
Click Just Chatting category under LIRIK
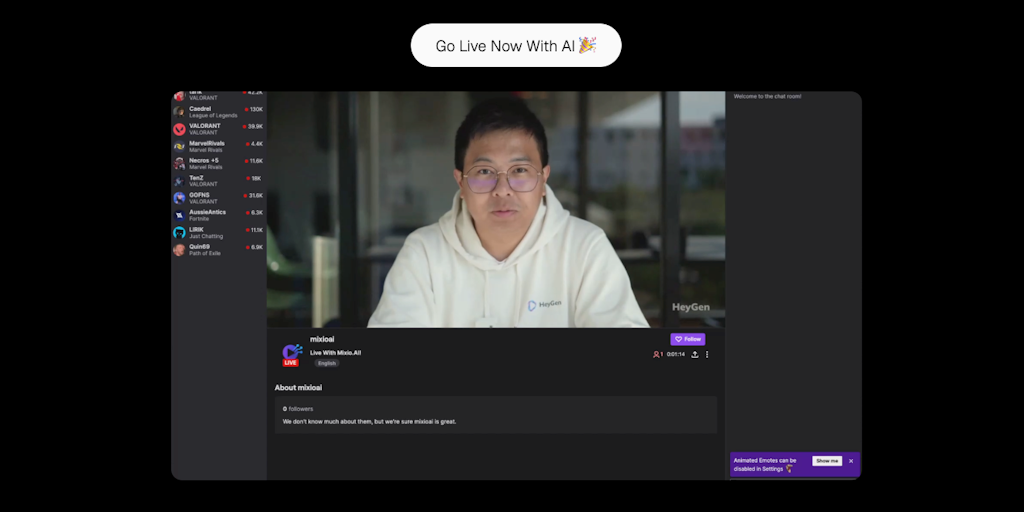coord(206,236)
